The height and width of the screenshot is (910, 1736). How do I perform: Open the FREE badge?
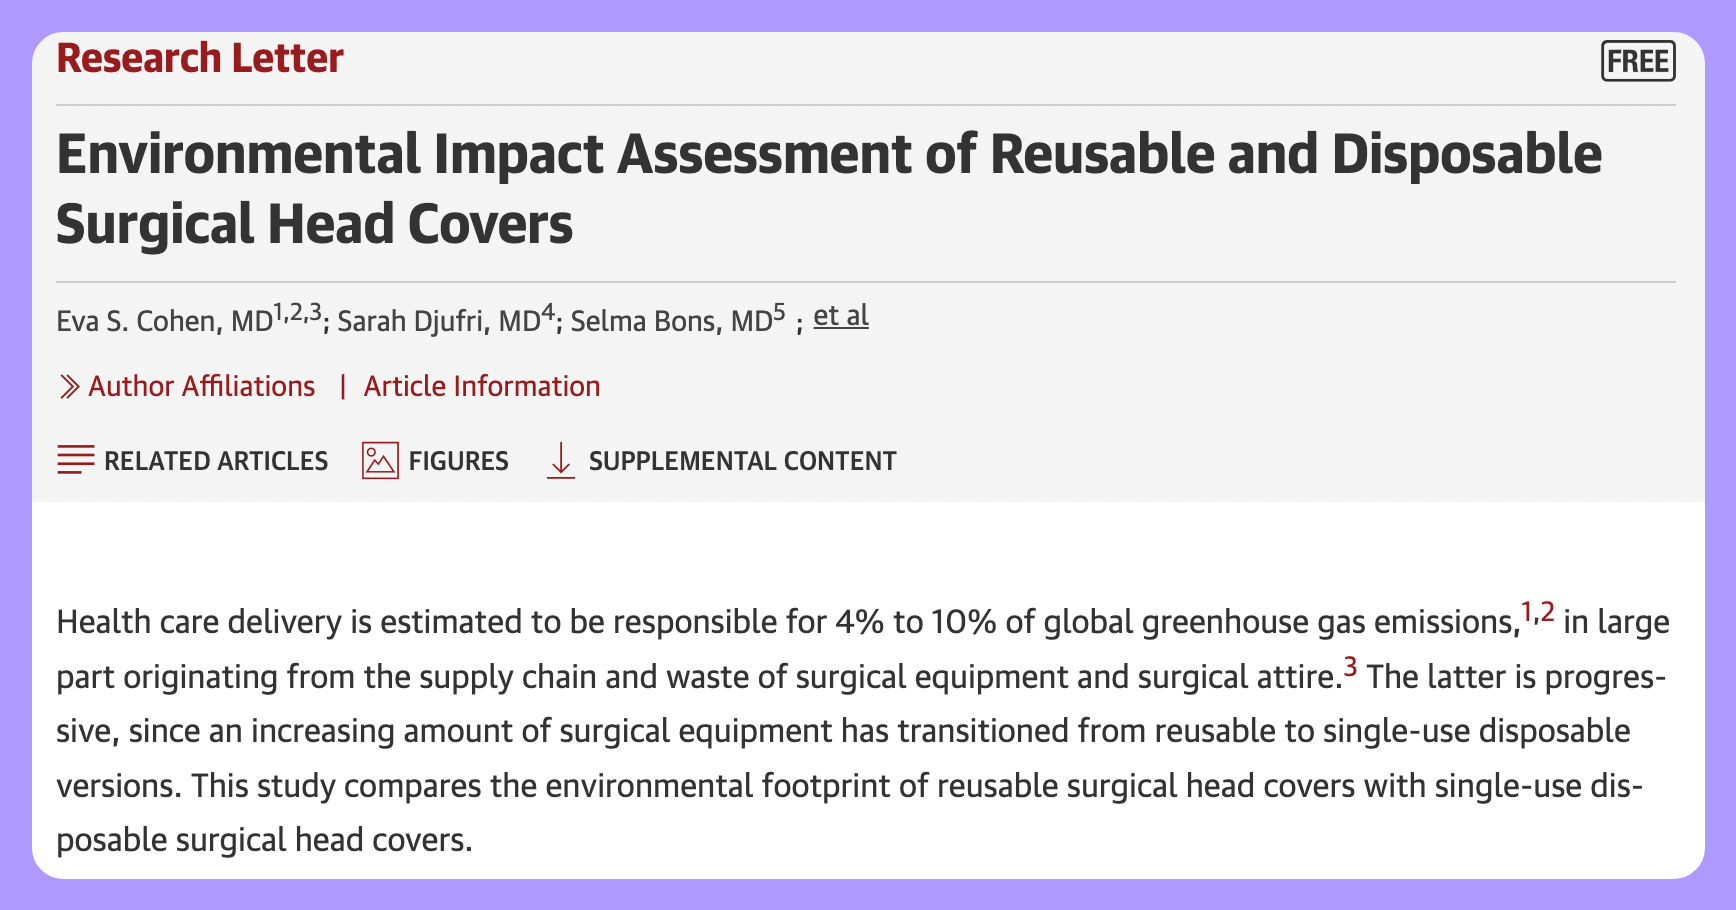click(1638, 61)
